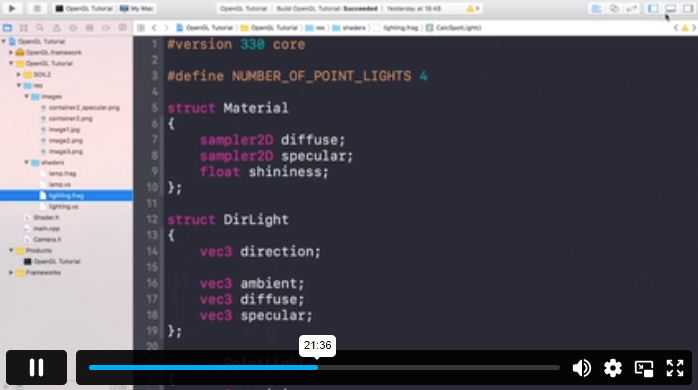Open the Project navigator folder icon
This screenshot has height=390, width=698.
coord(8,28)
